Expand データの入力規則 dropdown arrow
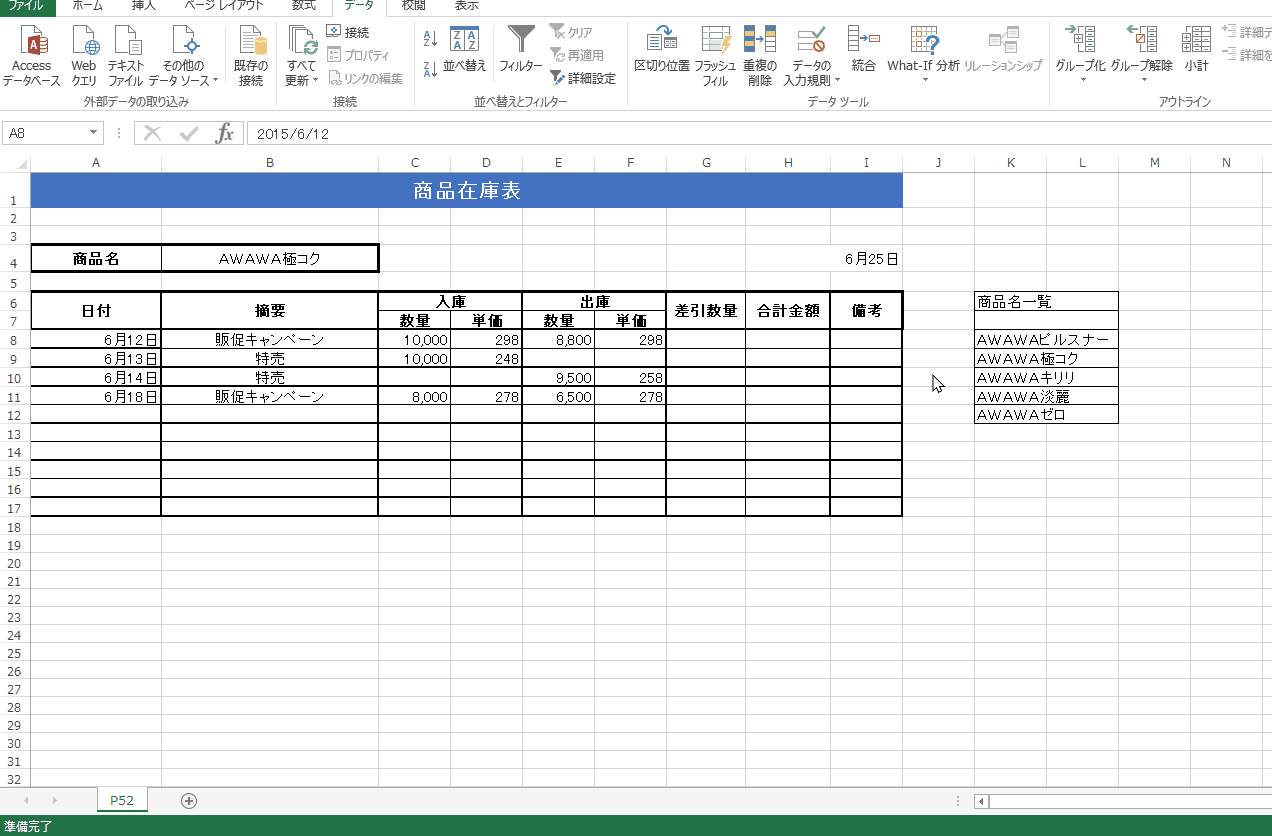 tap(837, 81)
